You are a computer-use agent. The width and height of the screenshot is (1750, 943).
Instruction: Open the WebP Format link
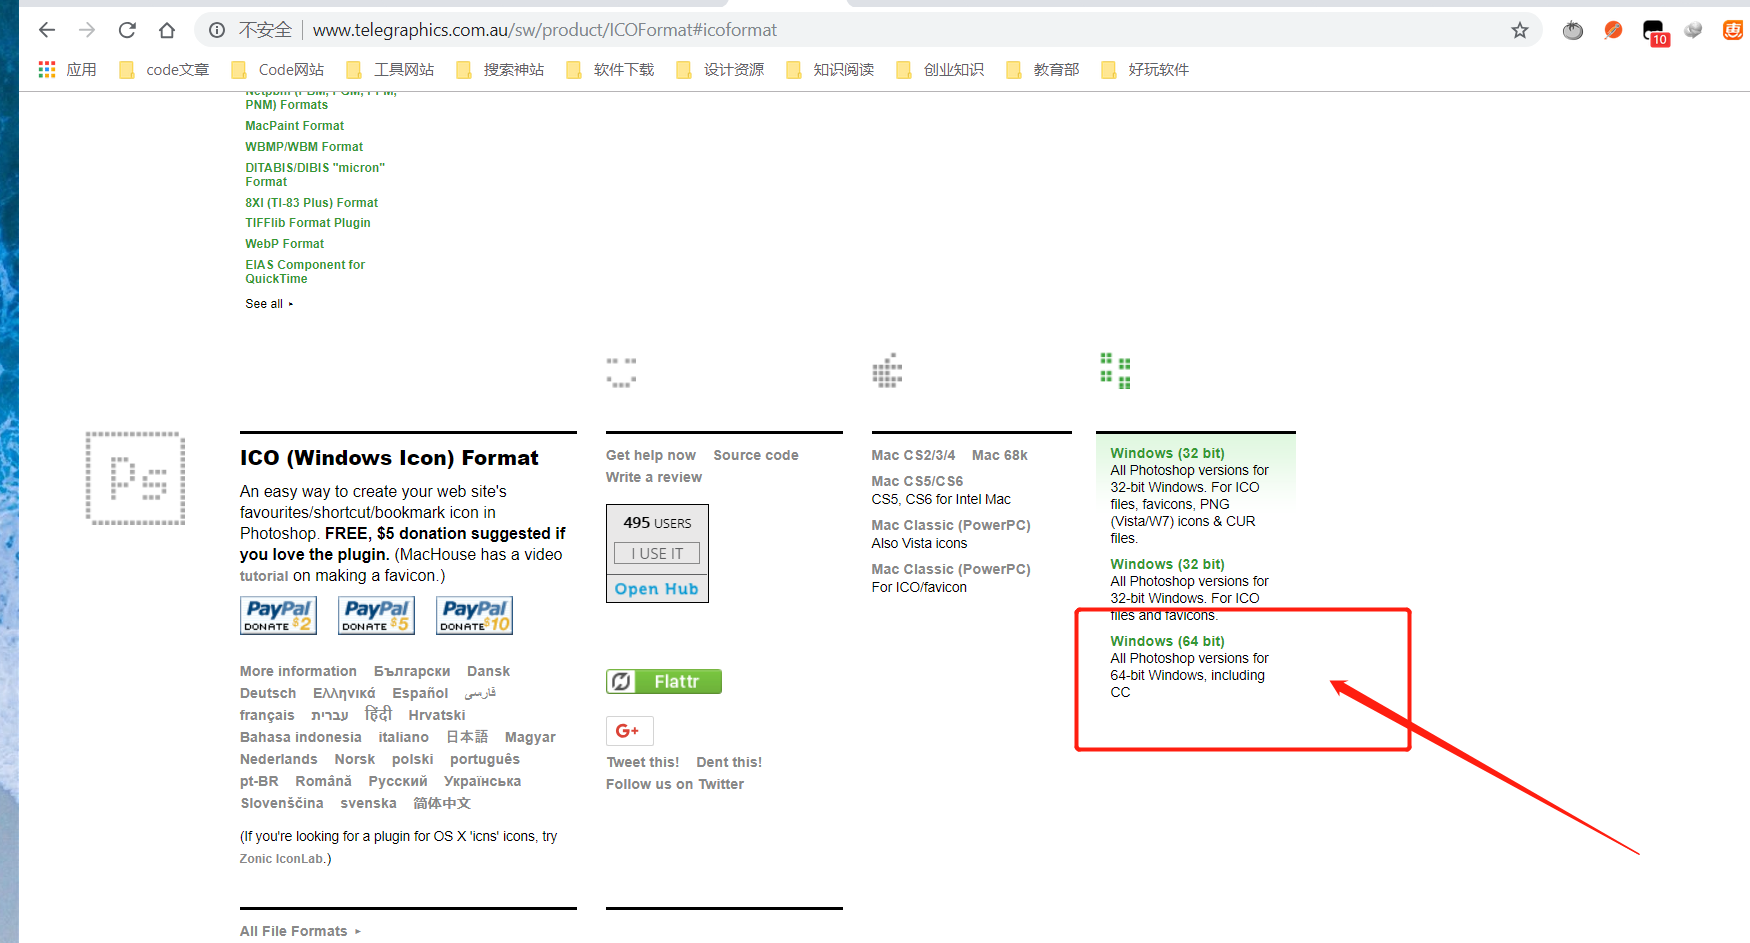285,244
